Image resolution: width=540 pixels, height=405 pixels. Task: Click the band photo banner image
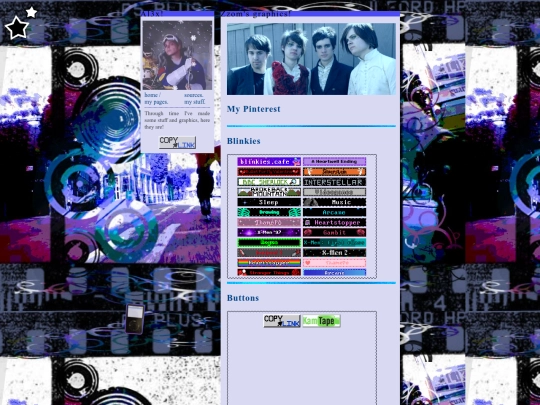coord(311,59)
